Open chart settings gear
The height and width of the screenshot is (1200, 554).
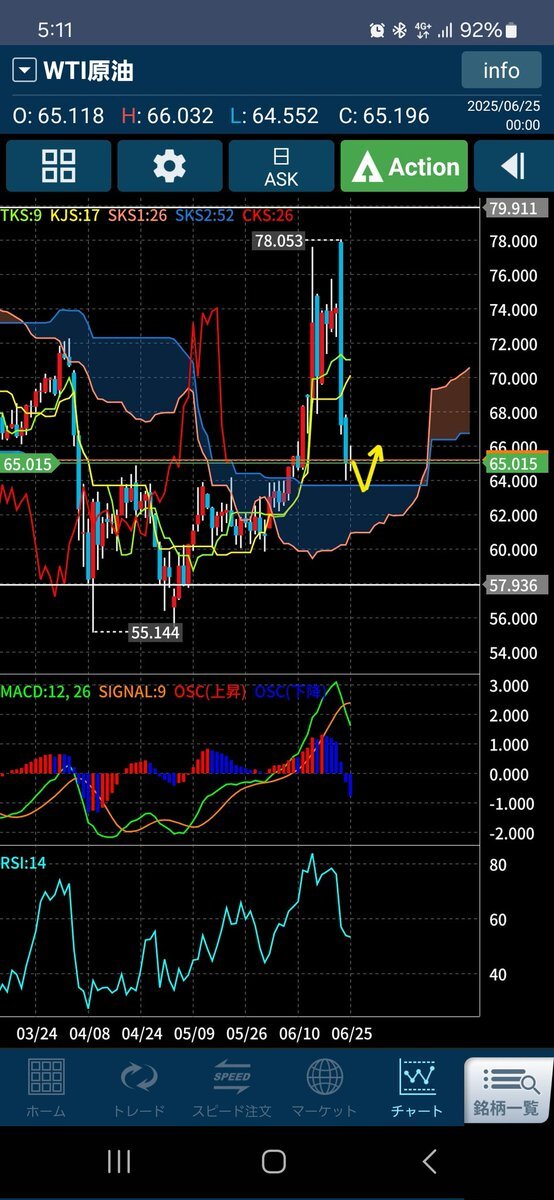pos(170,166)
